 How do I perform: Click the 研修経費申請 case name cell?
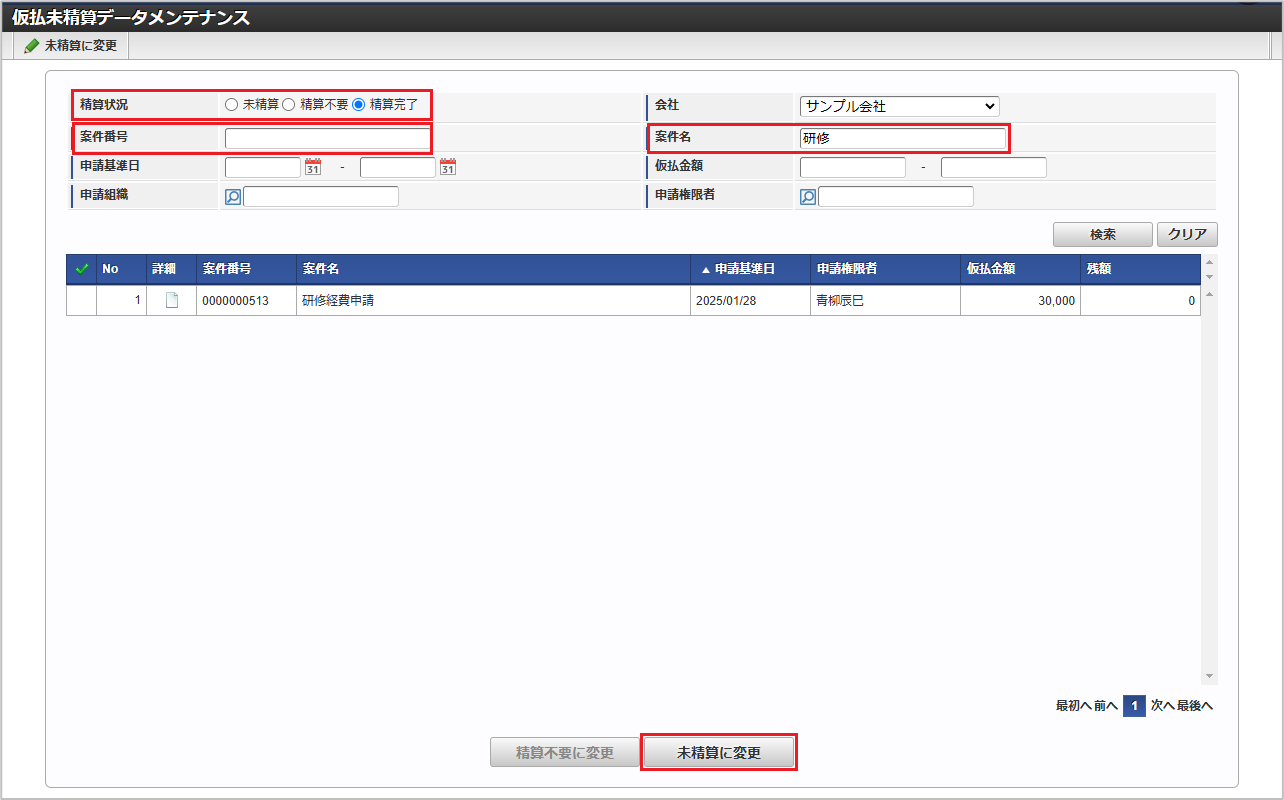(x=494, y=300)
